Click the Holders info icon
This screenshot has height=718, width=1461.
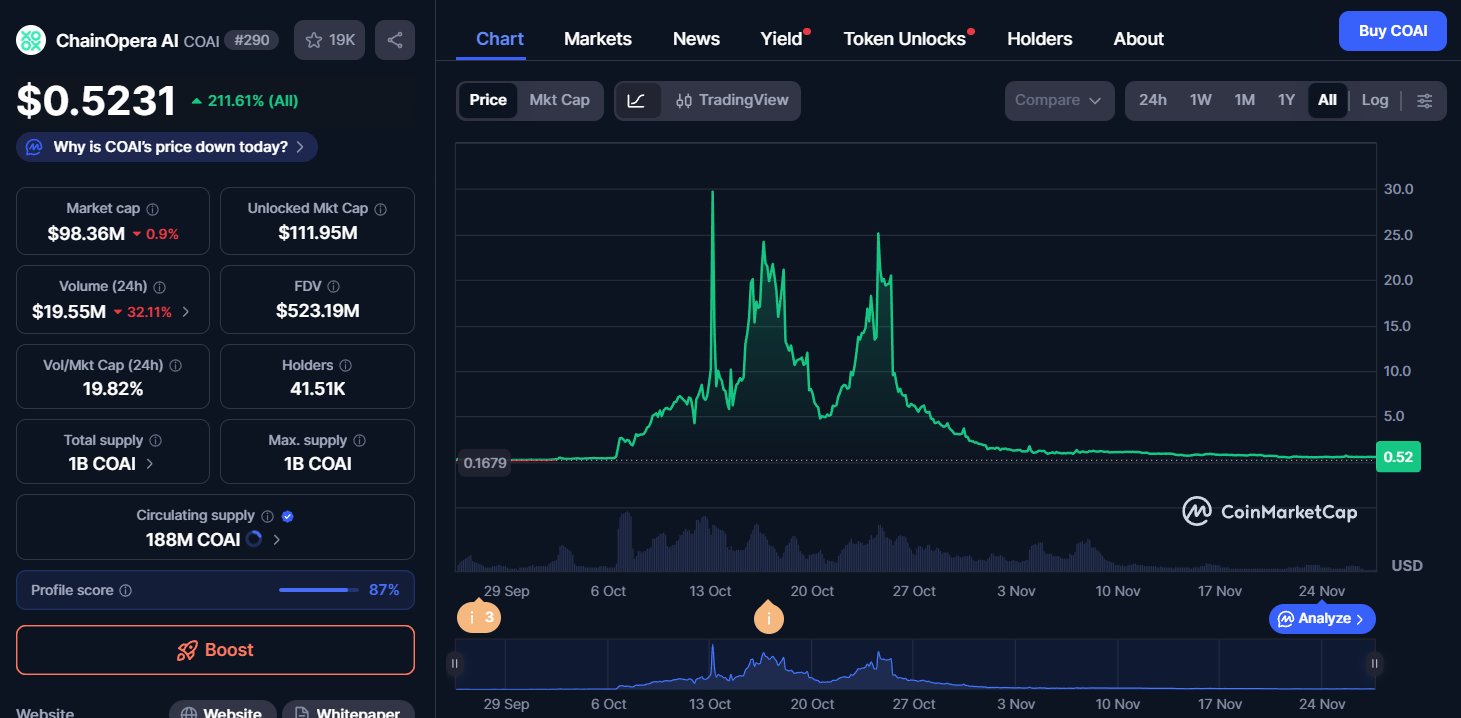345,366
